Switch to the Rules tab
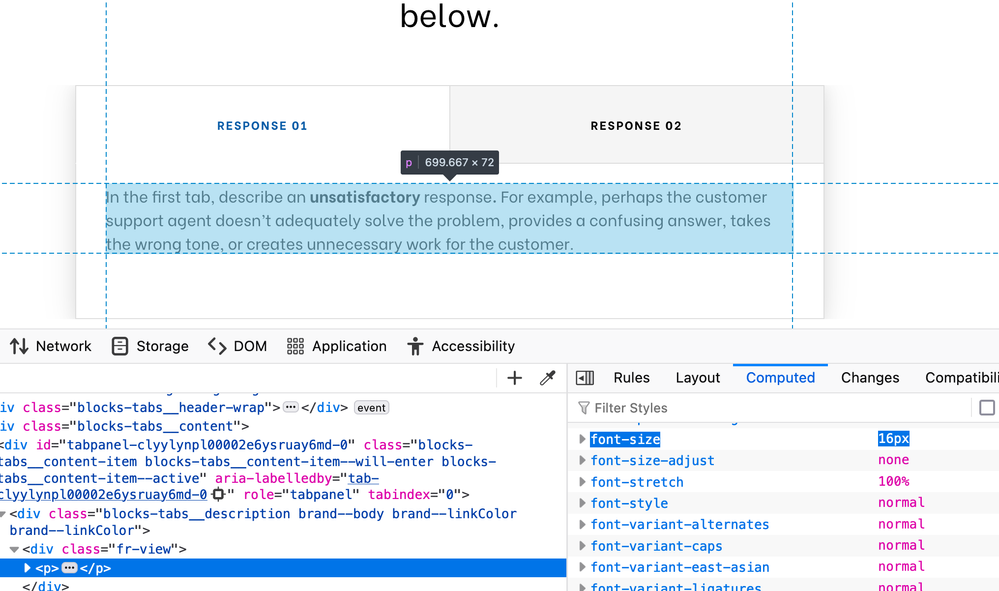 tap(631, 378)
